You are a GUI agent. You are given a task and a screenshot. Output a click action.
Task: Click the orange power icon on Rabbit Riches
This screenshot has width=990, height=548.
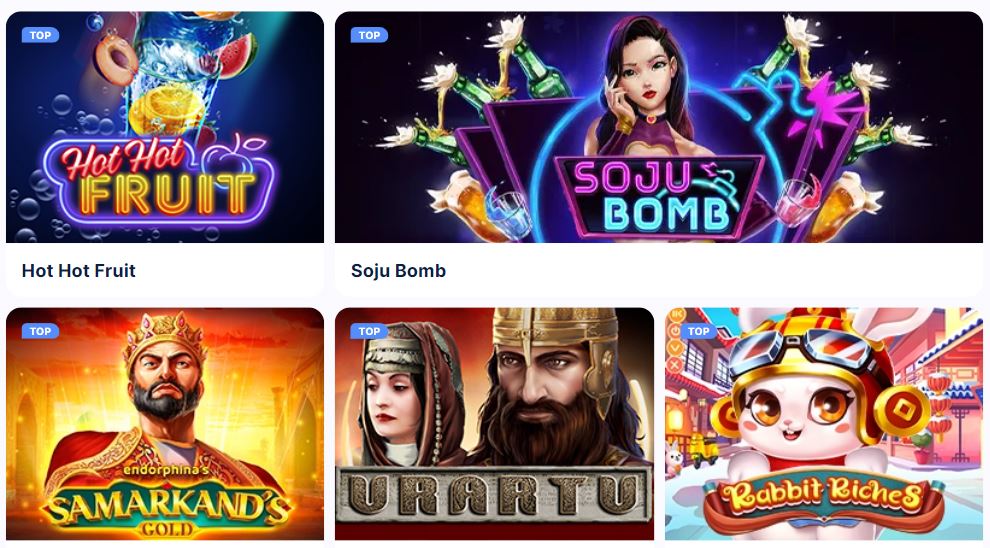coord(675,331)
